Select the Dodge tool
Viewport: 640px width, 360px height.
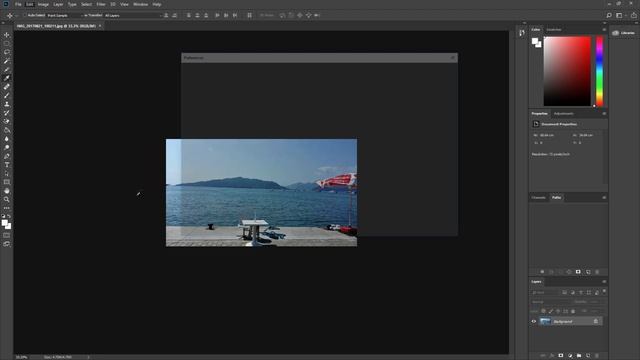tap(7, 147)
